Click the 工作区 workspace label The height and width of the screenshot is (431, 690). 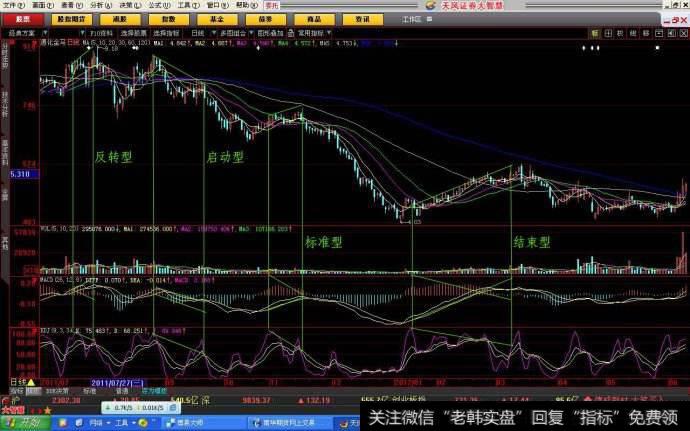click(x=412, y=18)
